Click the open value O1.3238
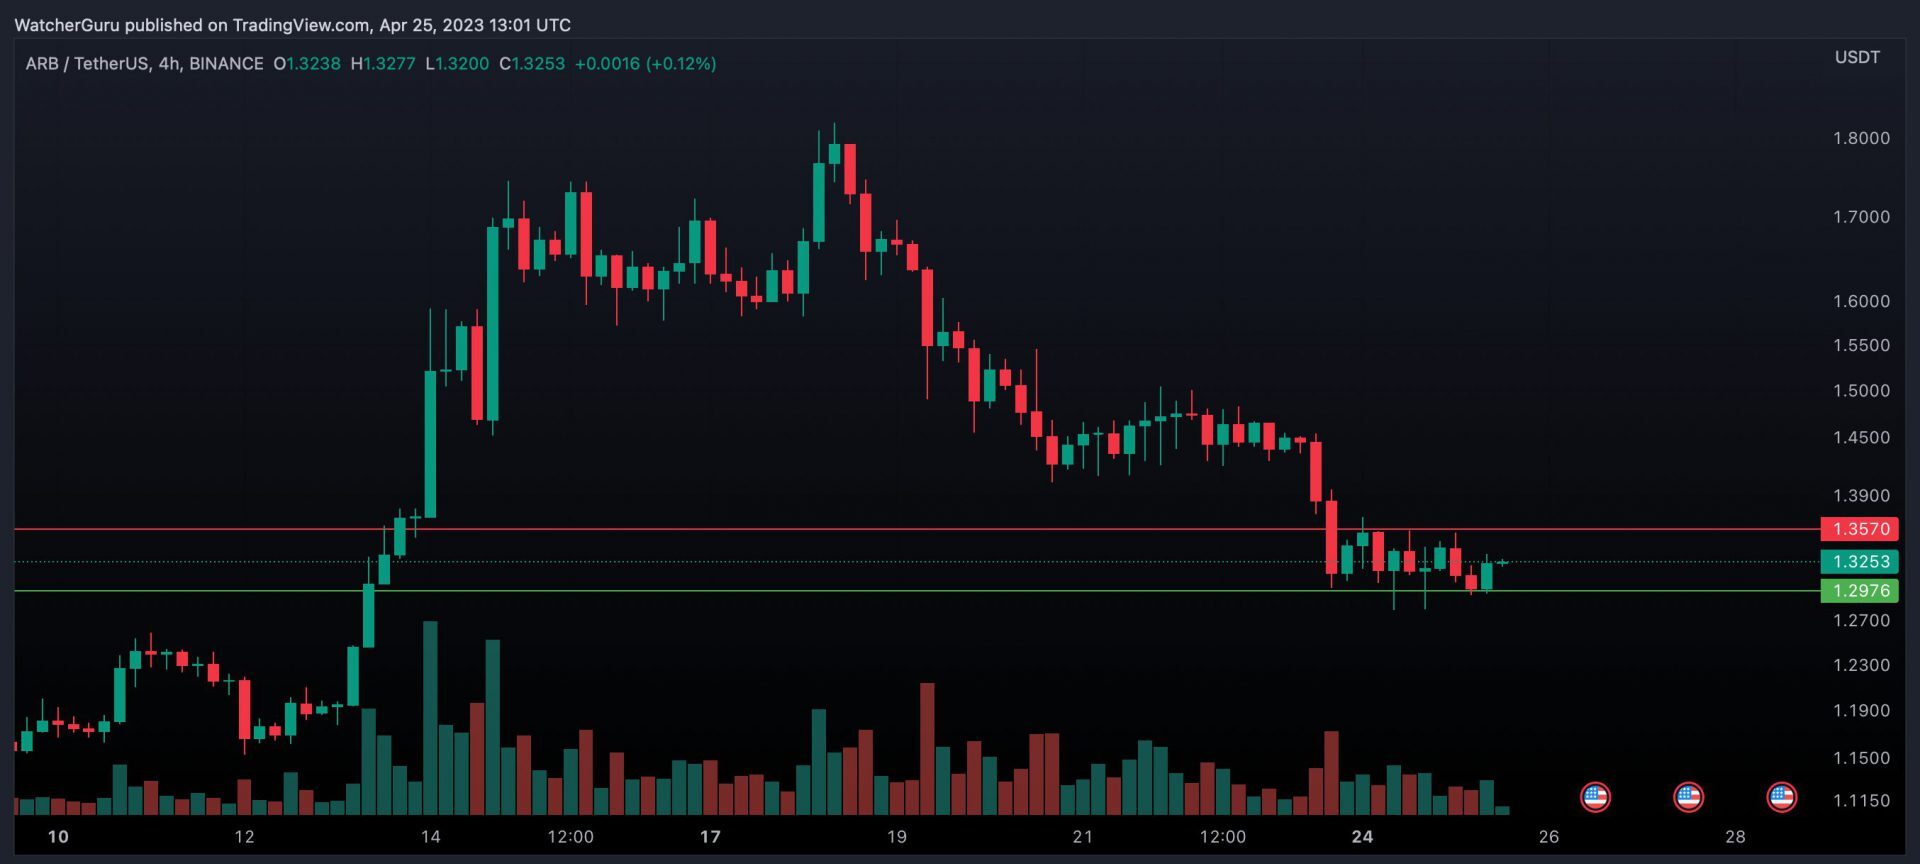1920x864 pixels. pos(307,64)
